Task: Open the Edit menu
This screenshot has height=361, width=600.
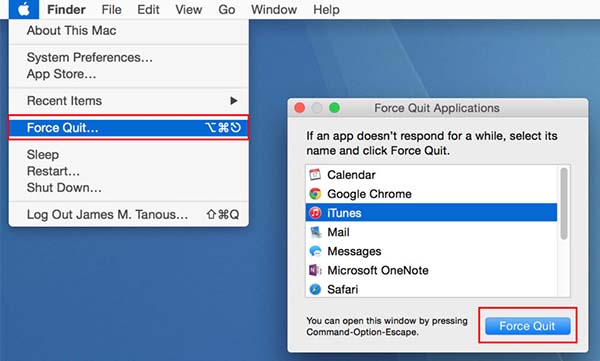Action: pyautogui.click(x=148, y=9)
